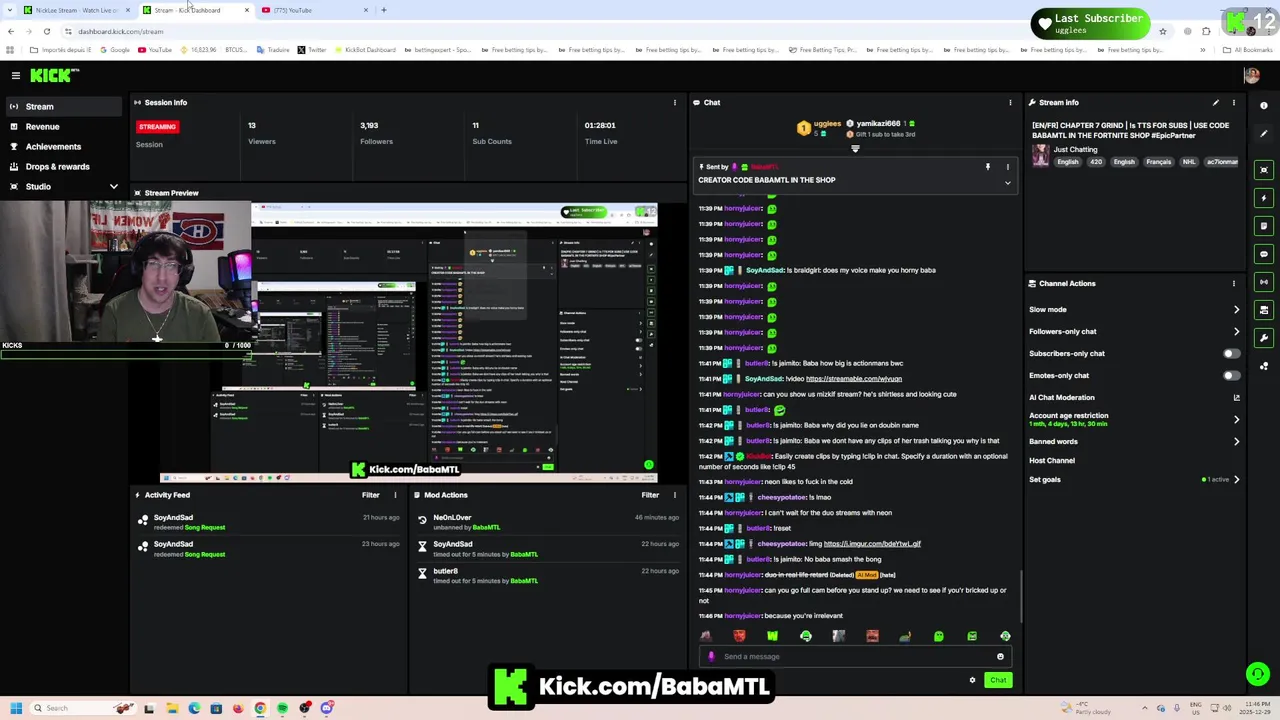Viewport: 1280px width, 720px height.
Task: Open the user profile avatar menu
Action: (x=1251, y=75)
